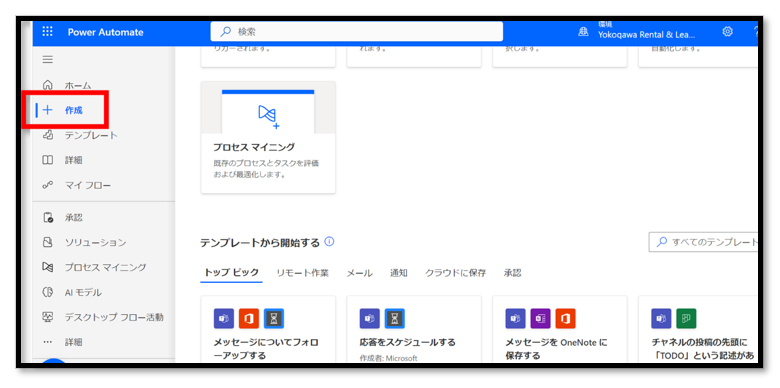
Task: Click the environment icon in header
Action: click(x=583, y=32)
